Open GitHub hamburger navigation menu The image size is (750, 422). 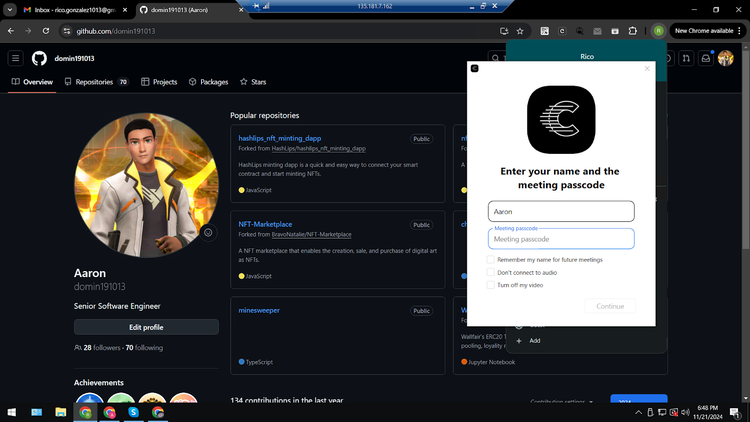pyautogui.click(x=16, y=59)
